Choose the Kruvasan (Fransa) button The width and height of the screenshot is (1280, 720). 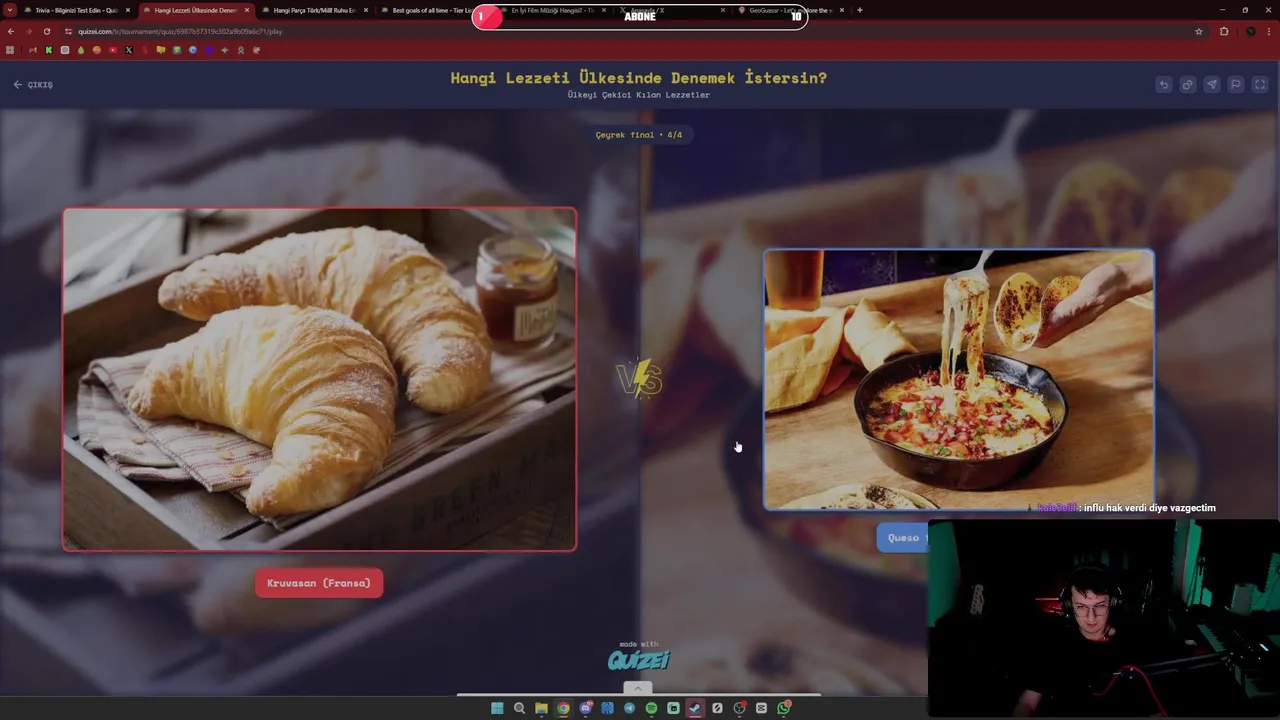pyautogui.click(x=319, y=583)
